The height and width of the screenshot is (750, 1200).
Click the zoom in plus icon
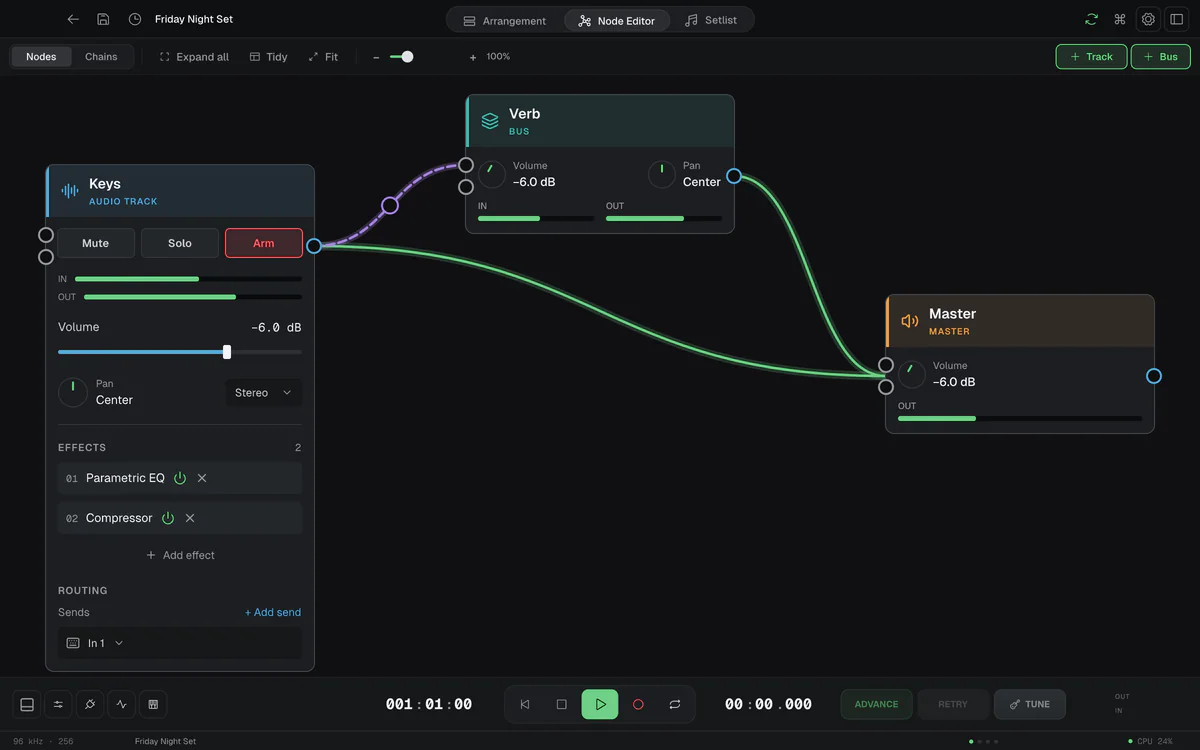pos(473,57)
